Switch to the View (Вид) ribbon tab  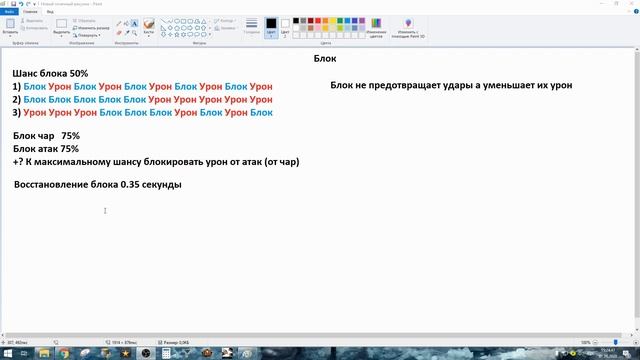tap(50, 11)
